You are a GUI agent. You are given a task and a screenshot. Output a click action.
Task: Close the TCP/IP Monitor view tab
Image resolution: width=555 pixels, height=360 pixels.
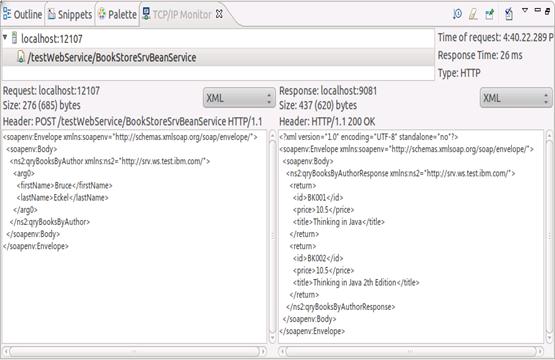[219, 14]
